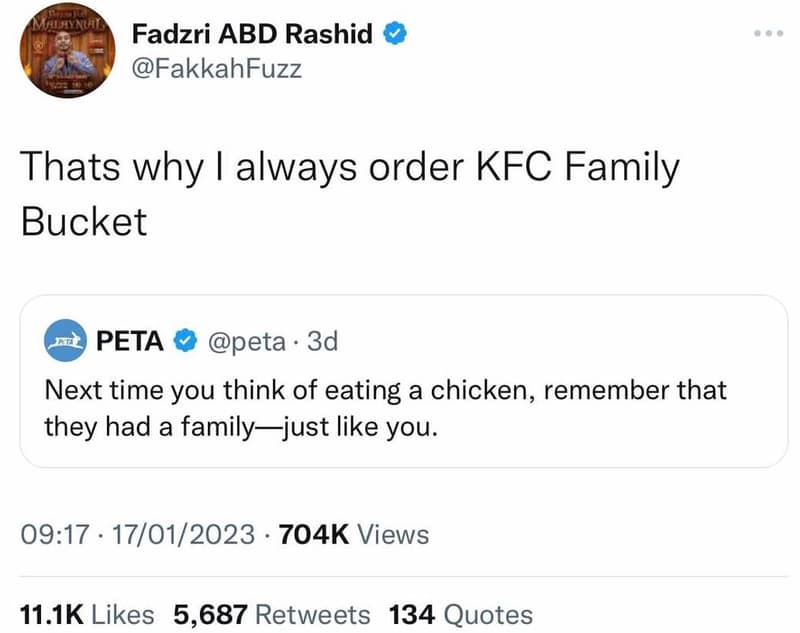Screen dimensions: 800x633
Task: View the @peta handle
Action: click(248, 340)
